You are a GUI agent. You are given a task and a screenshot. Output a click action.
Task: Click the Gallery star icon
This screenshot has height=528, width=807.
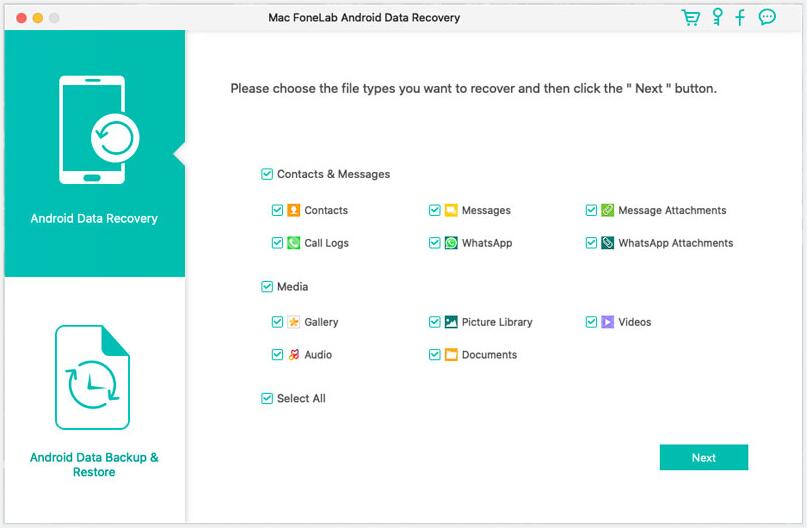pyautogui.click(x=294, y=322)
